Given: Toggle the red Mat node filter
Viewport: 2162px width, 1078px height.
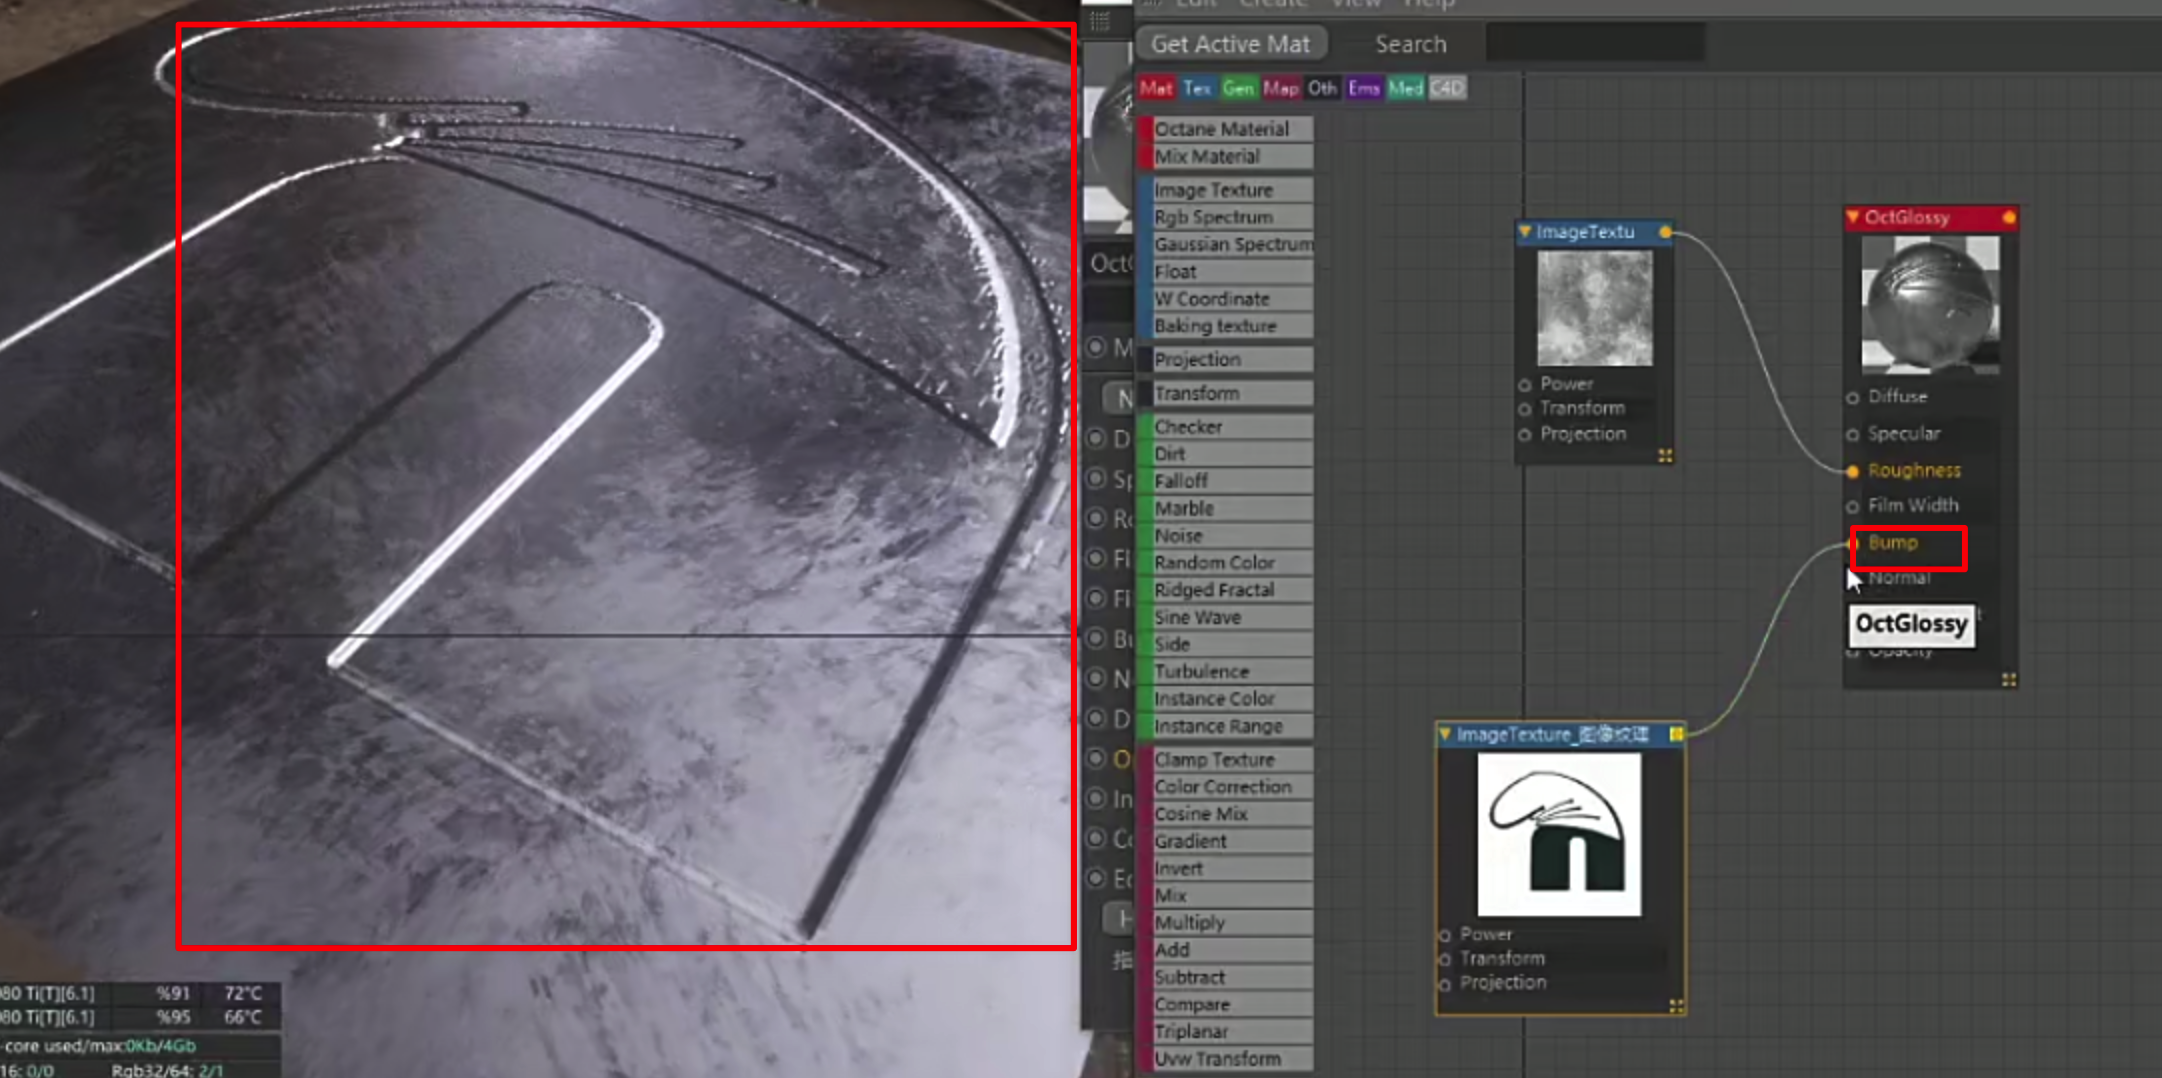Looking at the screenshot, I should pos(1156,88).
